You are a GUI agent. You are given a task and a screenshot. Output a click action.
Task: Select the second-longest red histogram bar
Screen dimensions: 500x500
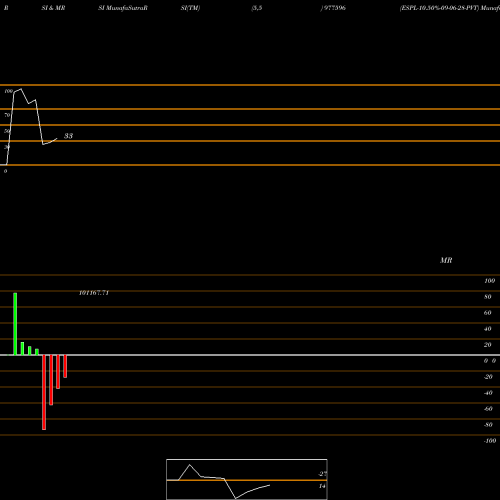pyautogui.click(x=51, y=380)
